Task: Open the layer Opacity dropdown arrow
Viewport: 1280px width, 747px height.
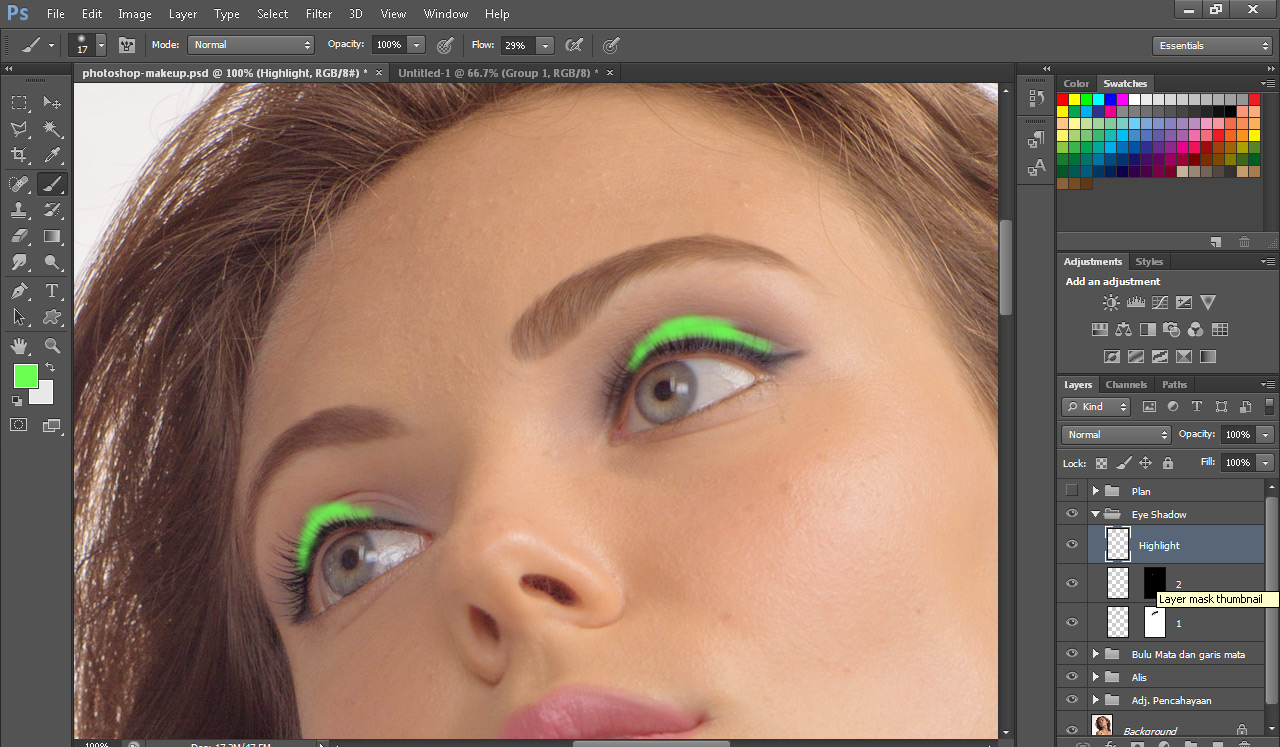Action: pos(1266,435)
